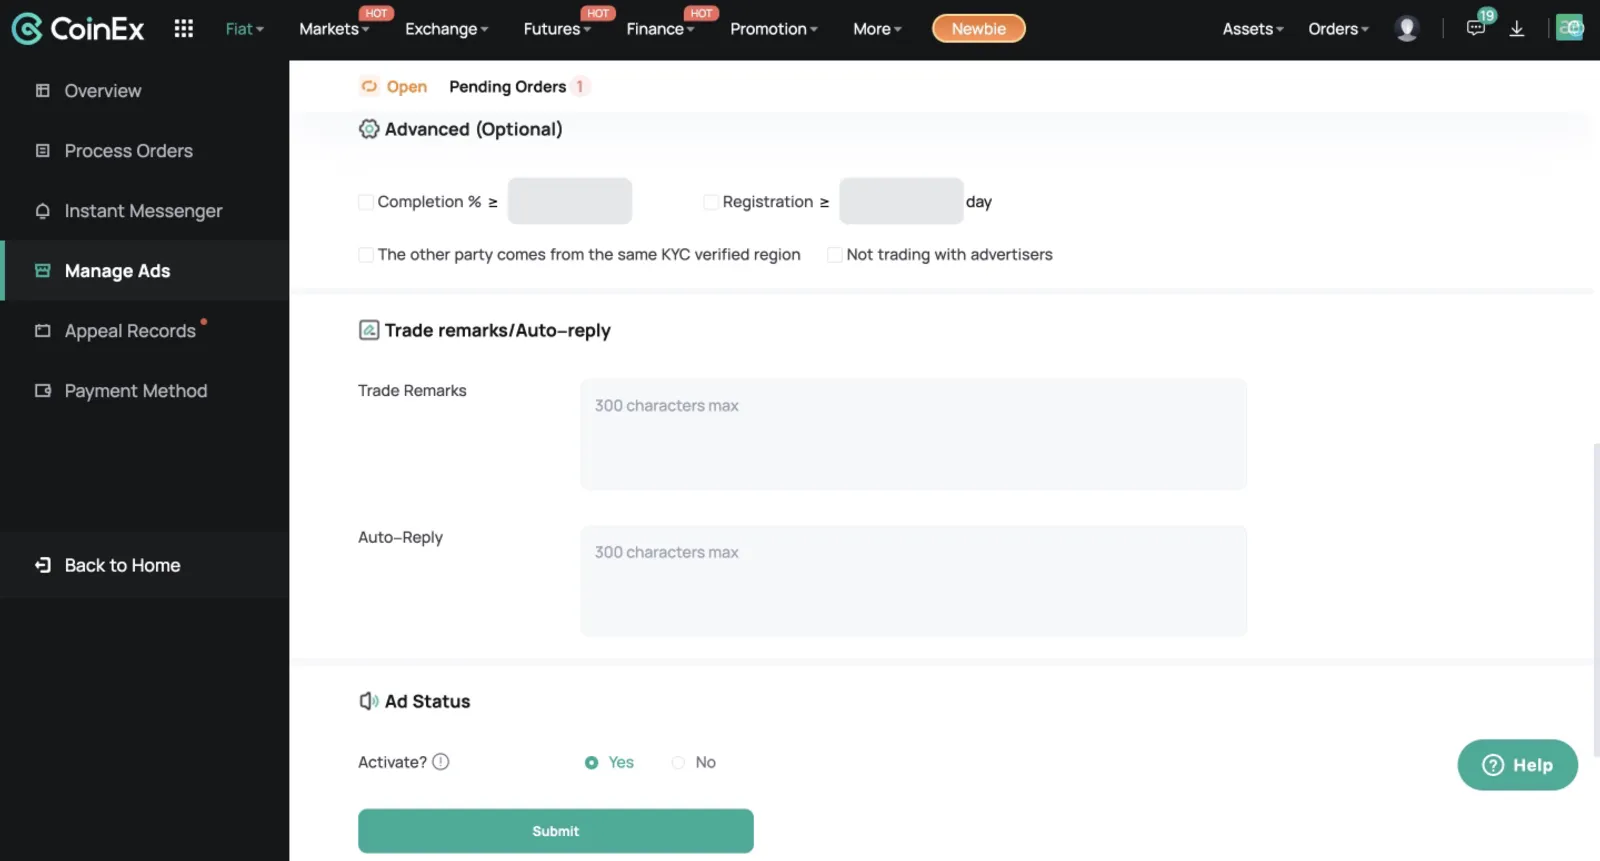
Task: Click the Registration day input field
Action: tap(901, 201)
